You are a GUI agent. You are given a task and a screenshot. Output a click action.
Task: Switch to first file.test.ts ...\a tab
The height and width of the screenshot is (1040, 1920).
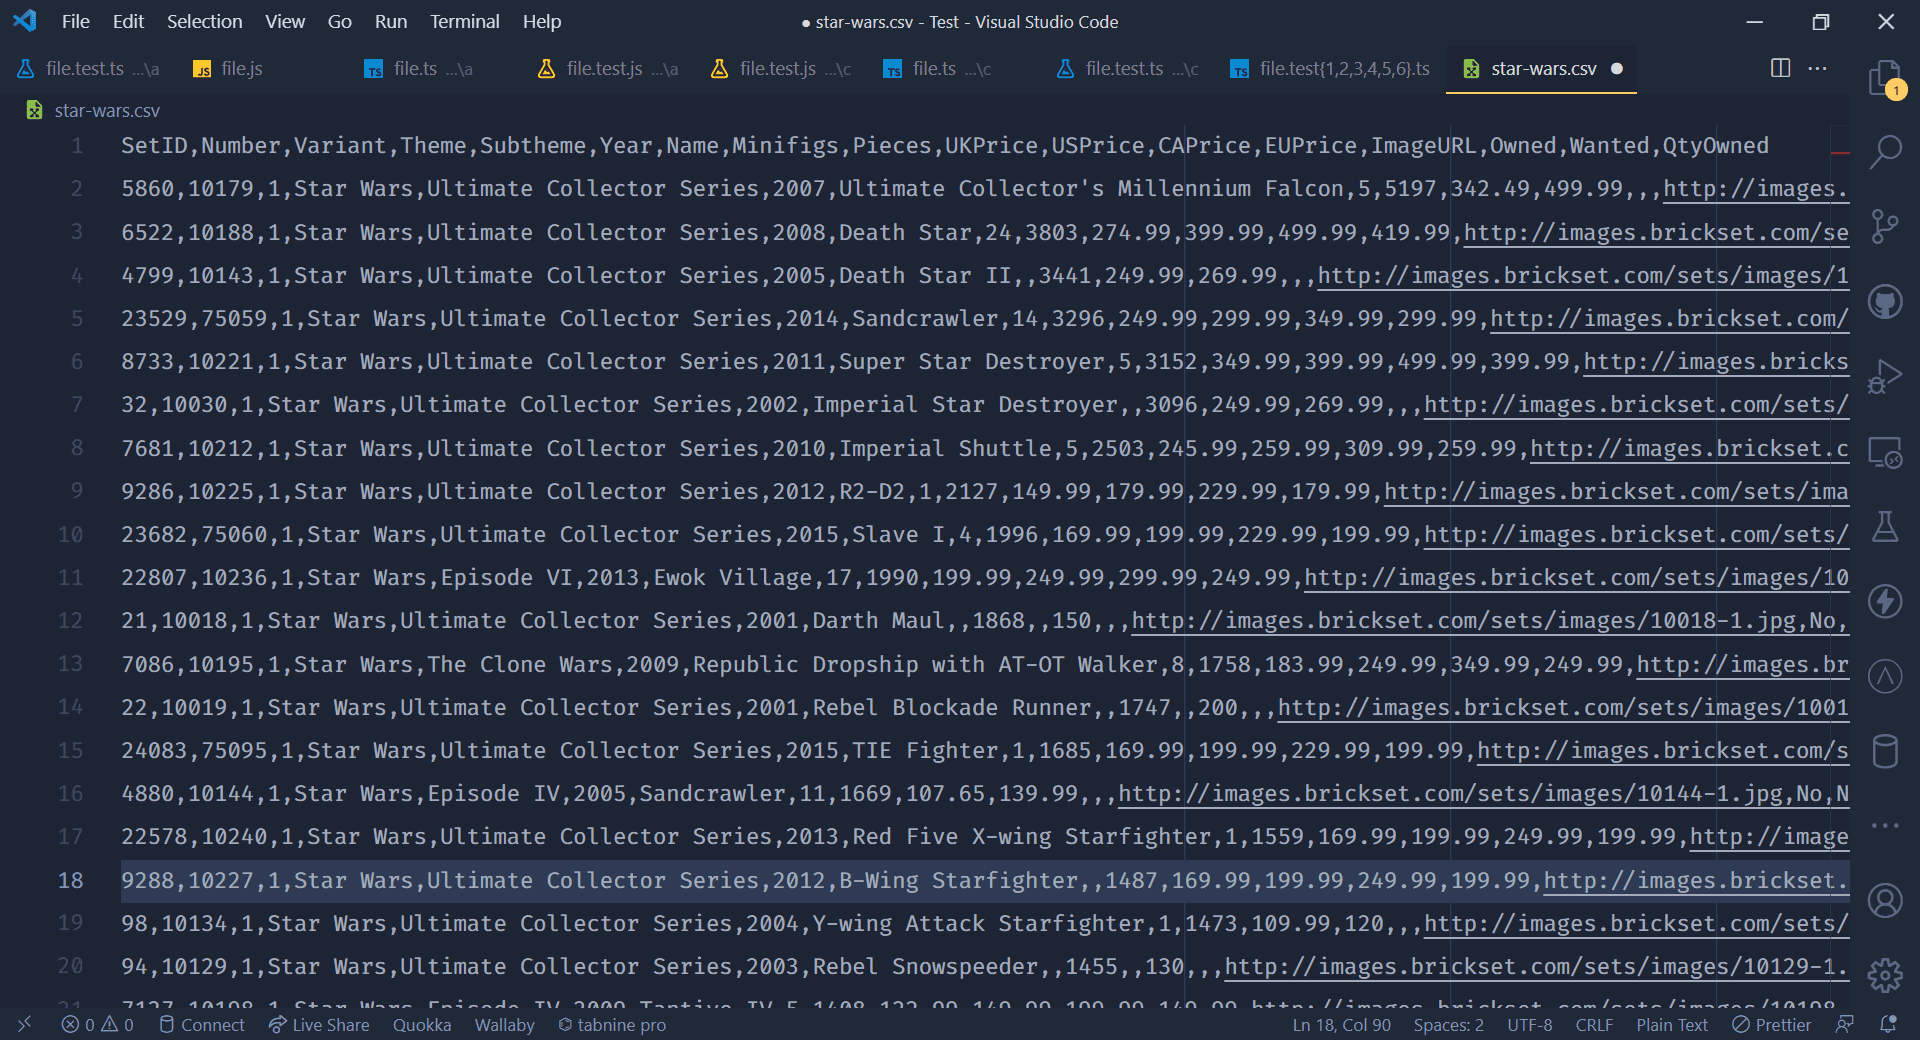tap(89, 69)
